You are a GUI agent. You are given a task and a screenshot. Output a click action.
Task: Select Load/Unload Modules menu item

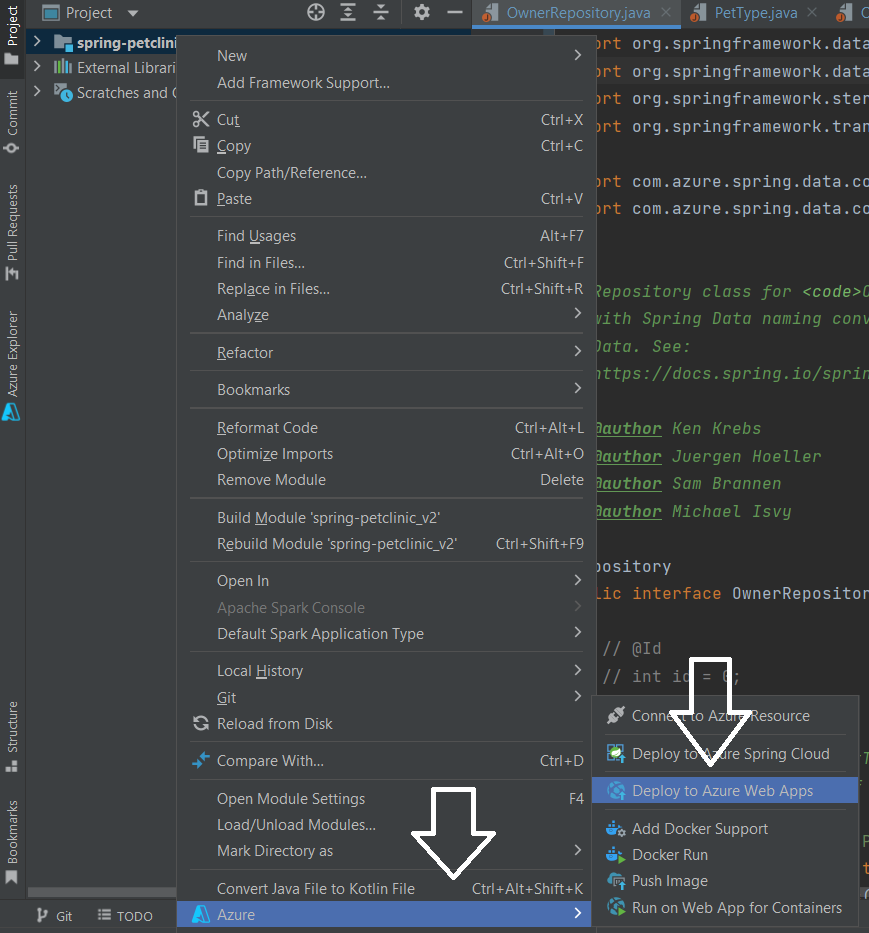[386, 825]
